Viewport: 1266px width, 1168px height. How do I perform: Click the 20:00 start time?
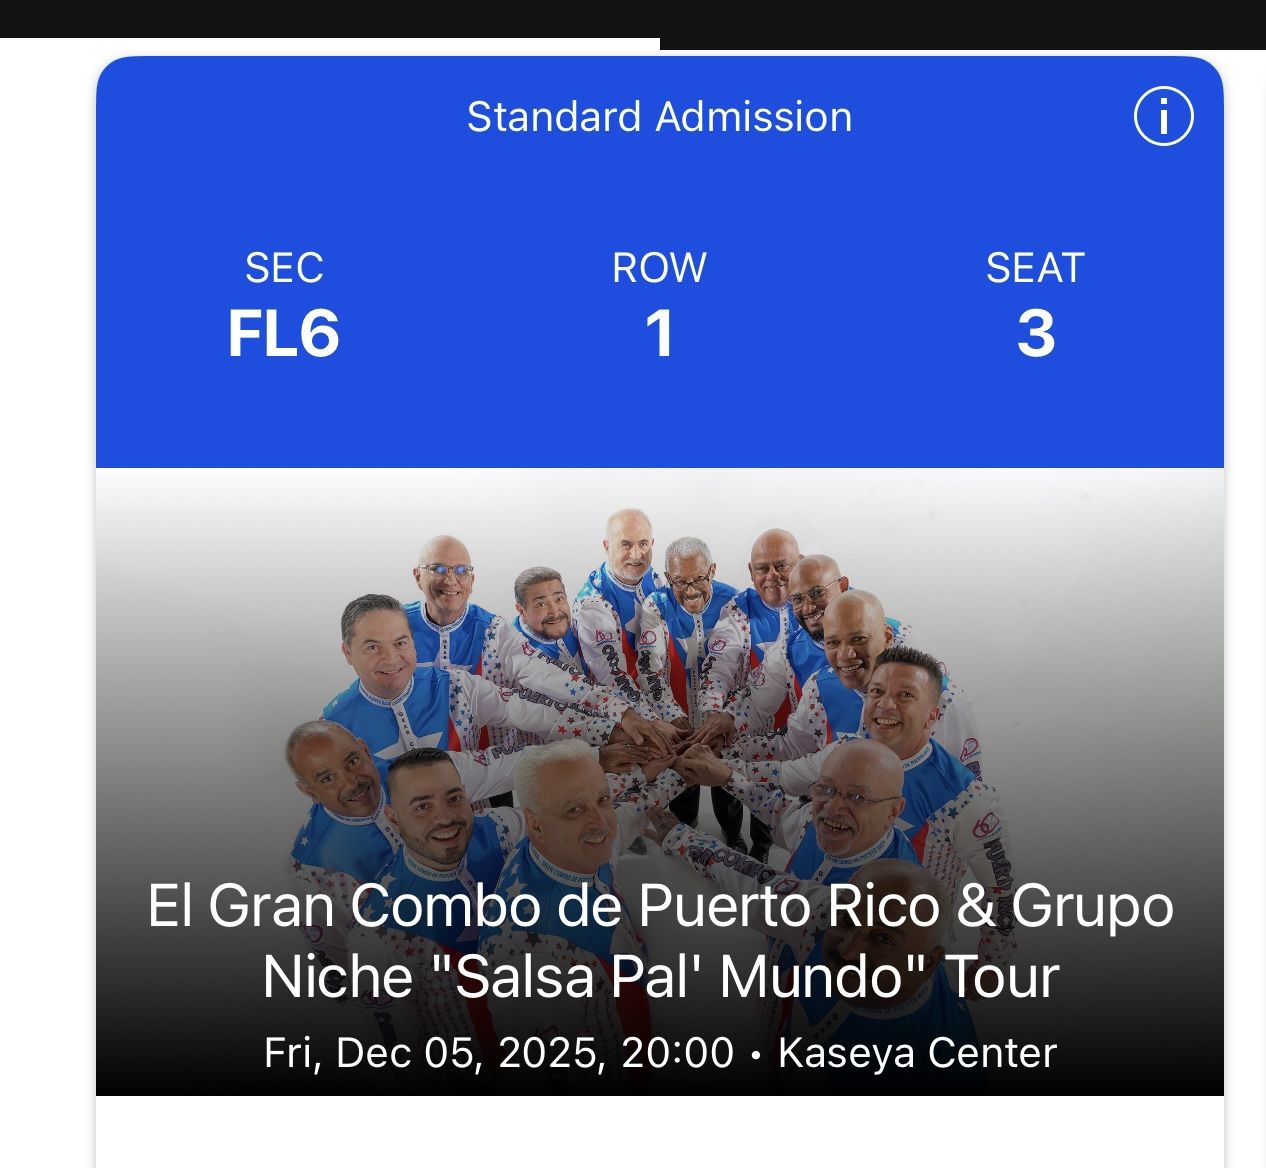point(677,1053)
